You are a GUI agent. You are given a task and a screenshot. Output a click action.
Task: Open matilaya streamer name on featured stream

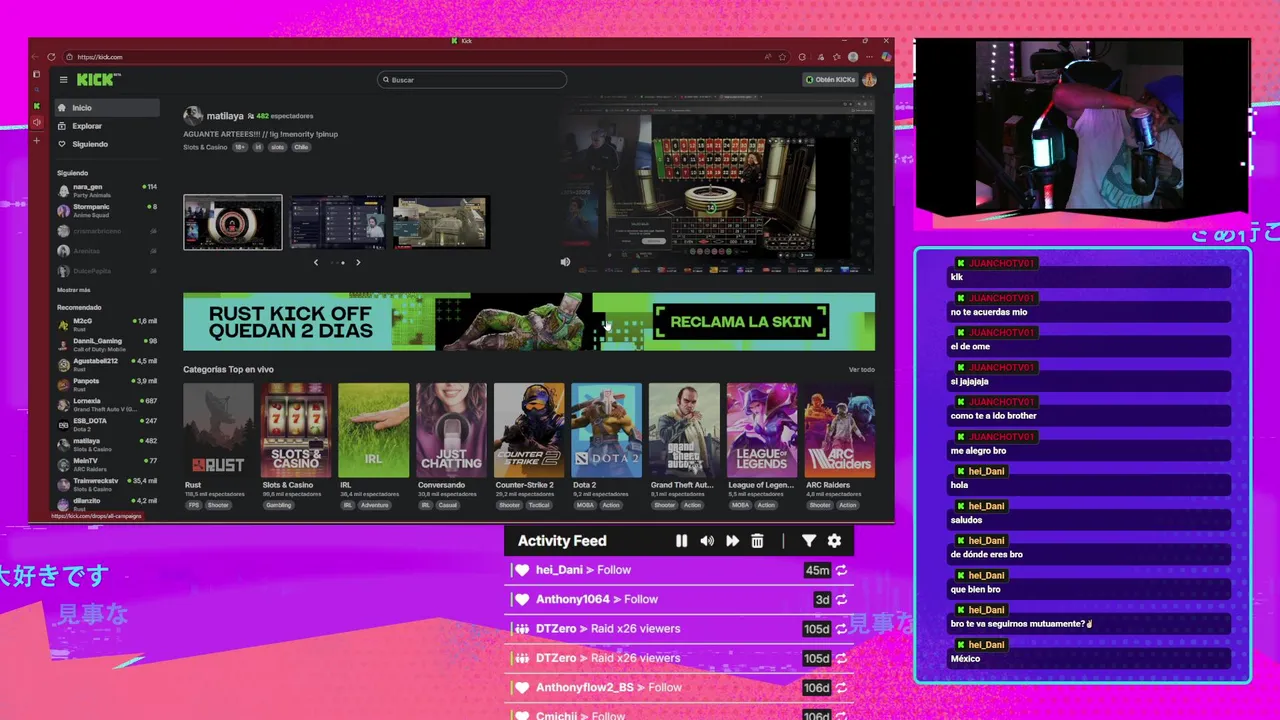pos(225,116)
